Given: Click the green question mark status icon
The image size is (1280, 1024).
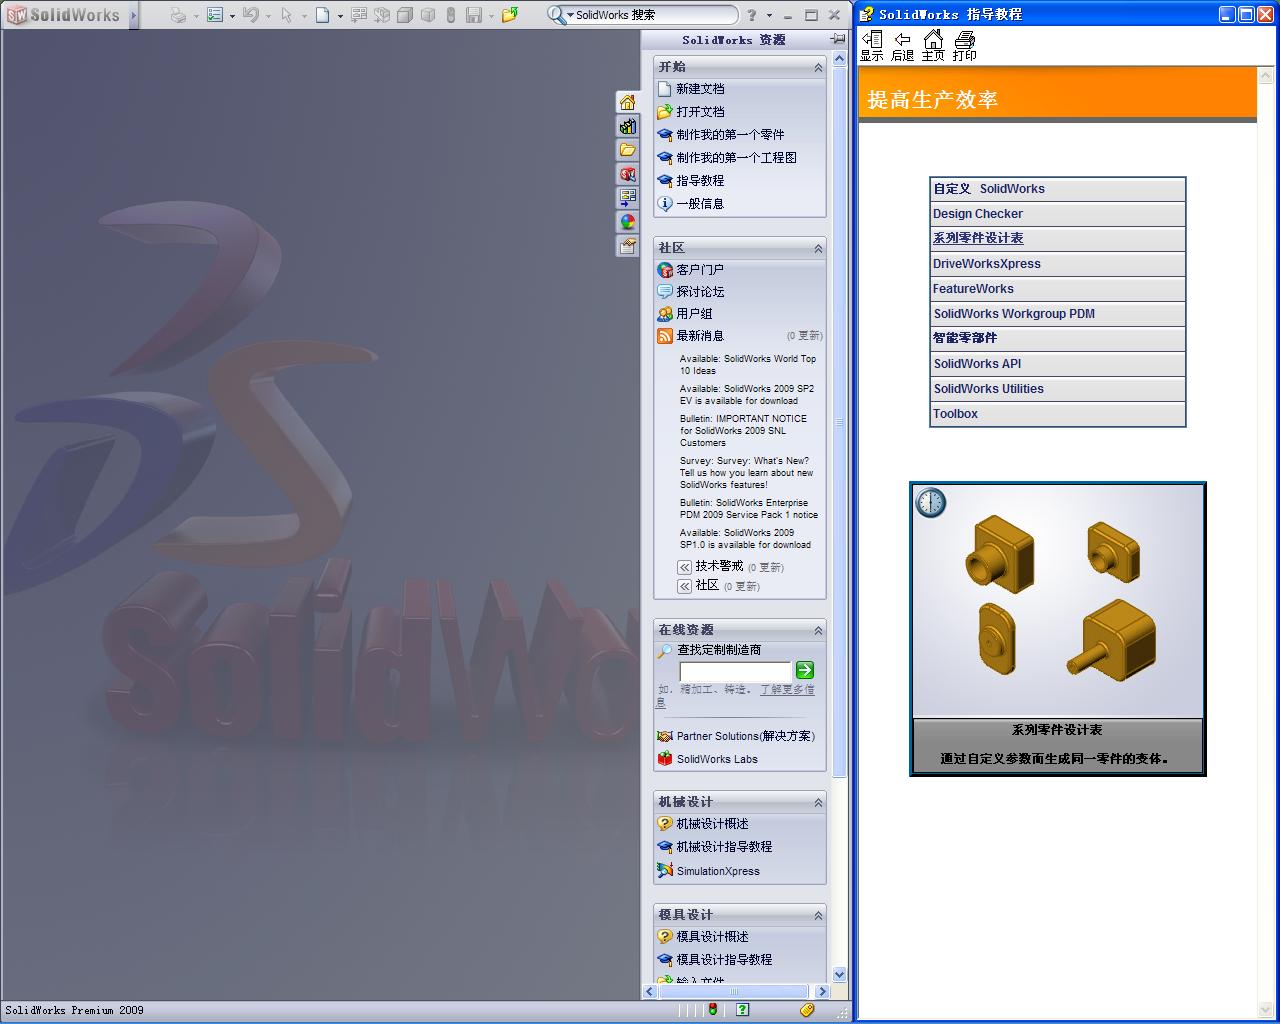Looking at the screenshot, I should (x=742, y=1010).
